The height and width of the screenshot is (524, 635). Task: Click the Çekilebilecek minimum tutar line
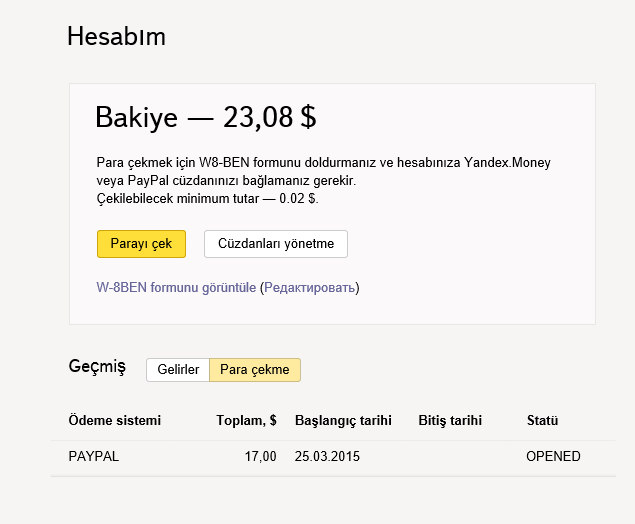tap(207, 199)
